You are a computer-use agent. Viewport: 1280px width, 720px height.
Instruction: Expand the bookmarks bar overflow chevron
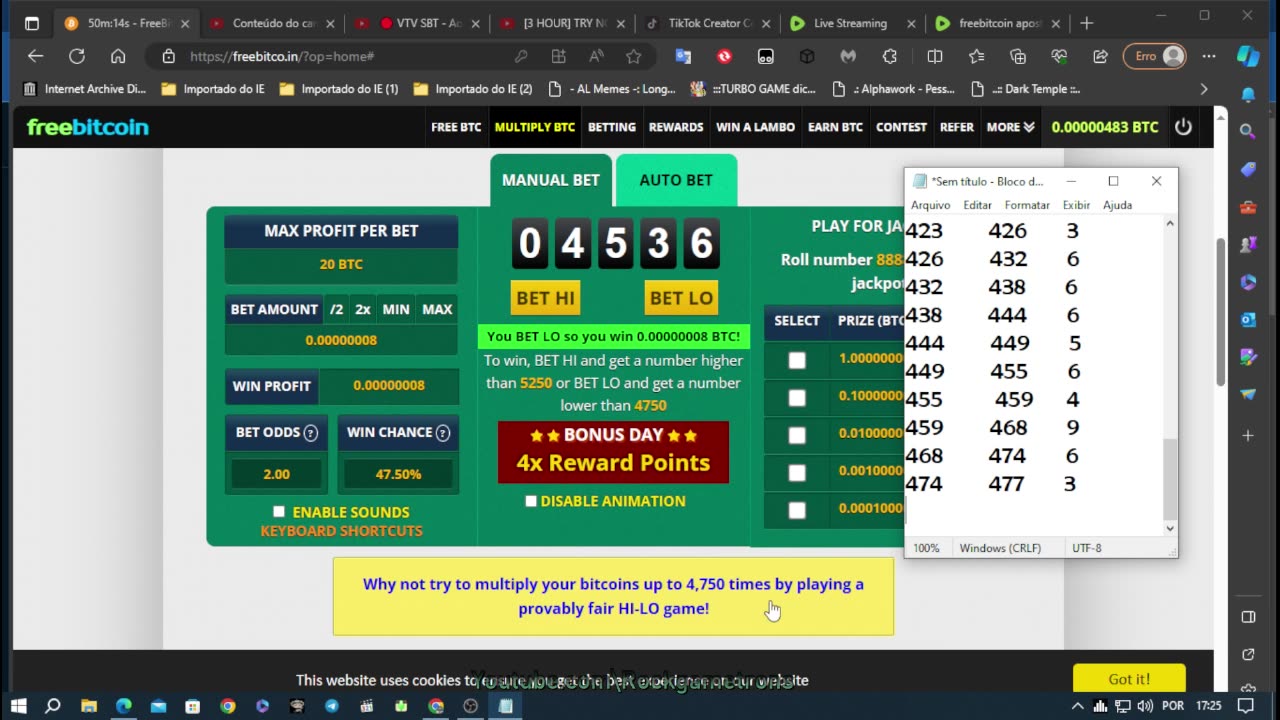point(1204,89)
